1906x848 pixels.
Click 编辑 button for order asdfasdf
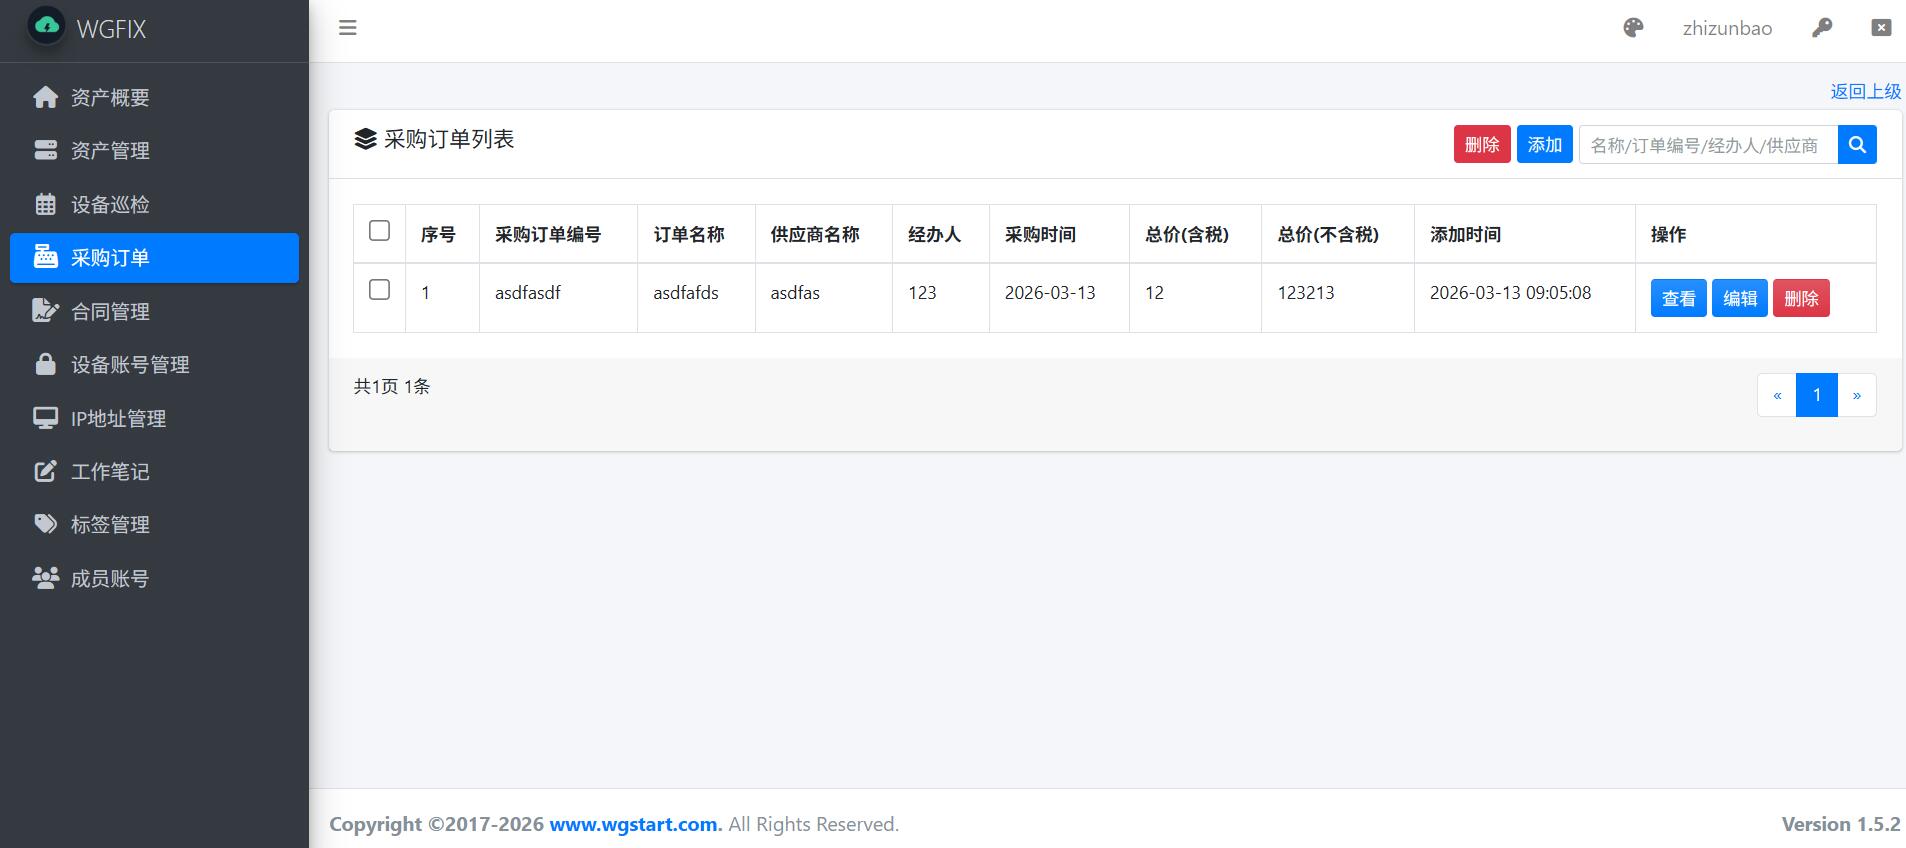tap(1739, 298)
